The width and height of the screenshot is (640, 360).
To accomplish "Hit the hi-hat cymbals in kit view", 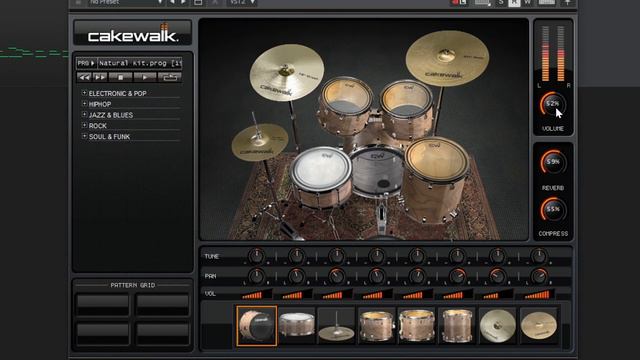I will (x=260, y=142).
